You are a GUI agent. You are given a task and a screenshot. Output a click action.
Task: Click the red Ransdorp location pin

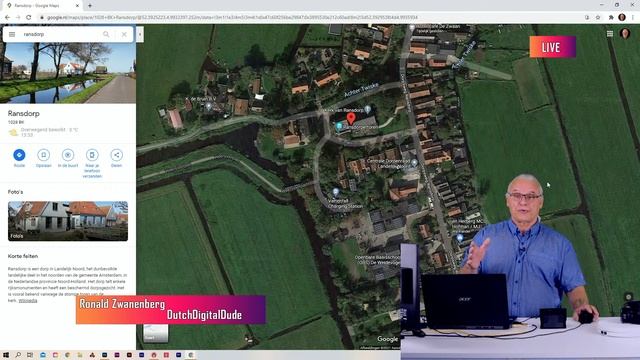point(351,119)
